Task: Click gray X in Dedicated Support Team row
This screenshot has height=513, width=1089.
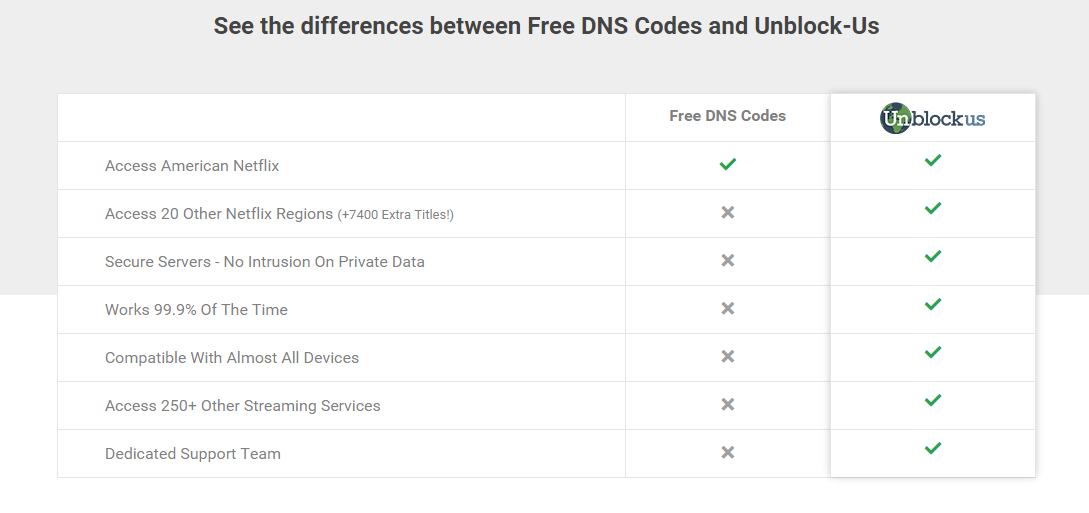Action: [728, 453]
